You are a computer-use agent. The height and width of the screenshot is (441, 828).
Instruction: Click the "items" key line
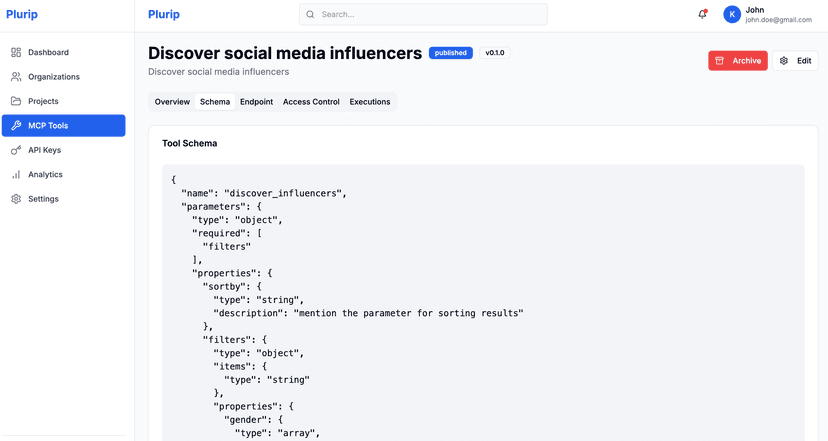240,367
